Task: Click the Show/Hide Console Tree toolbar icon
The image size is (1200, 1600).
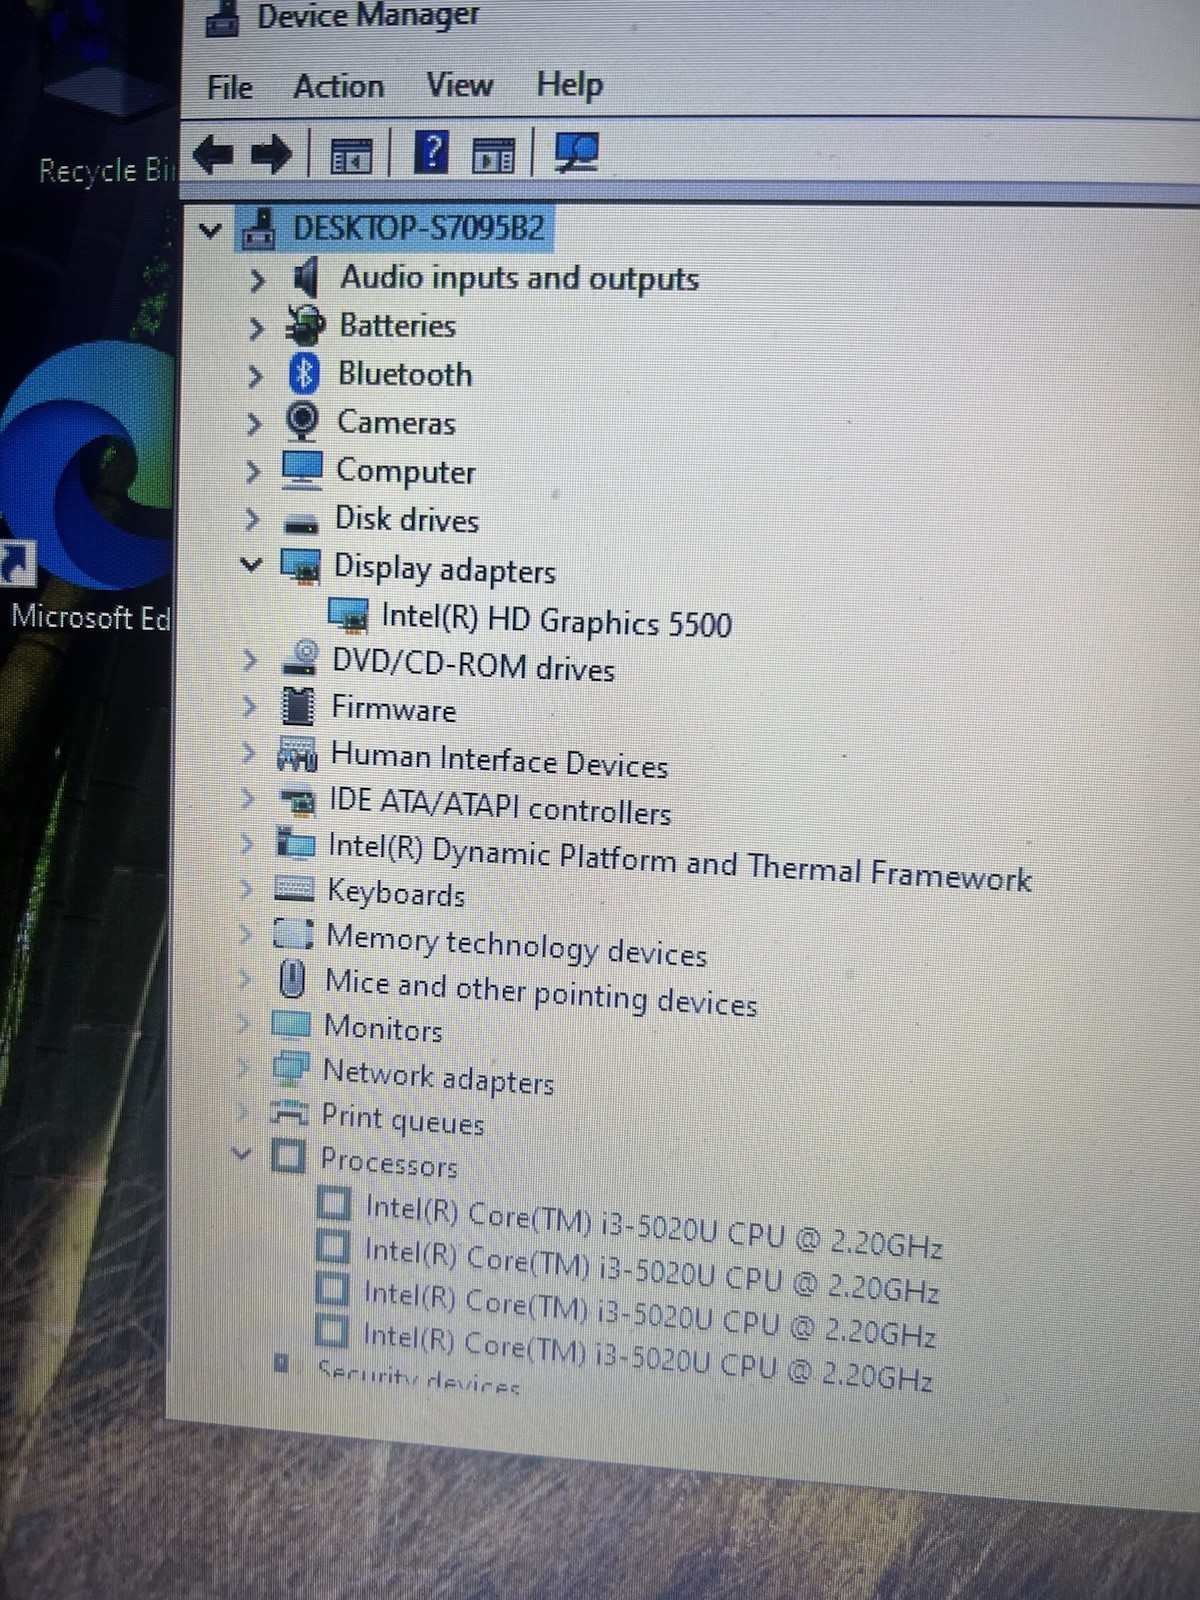Action: coord(350,155)
